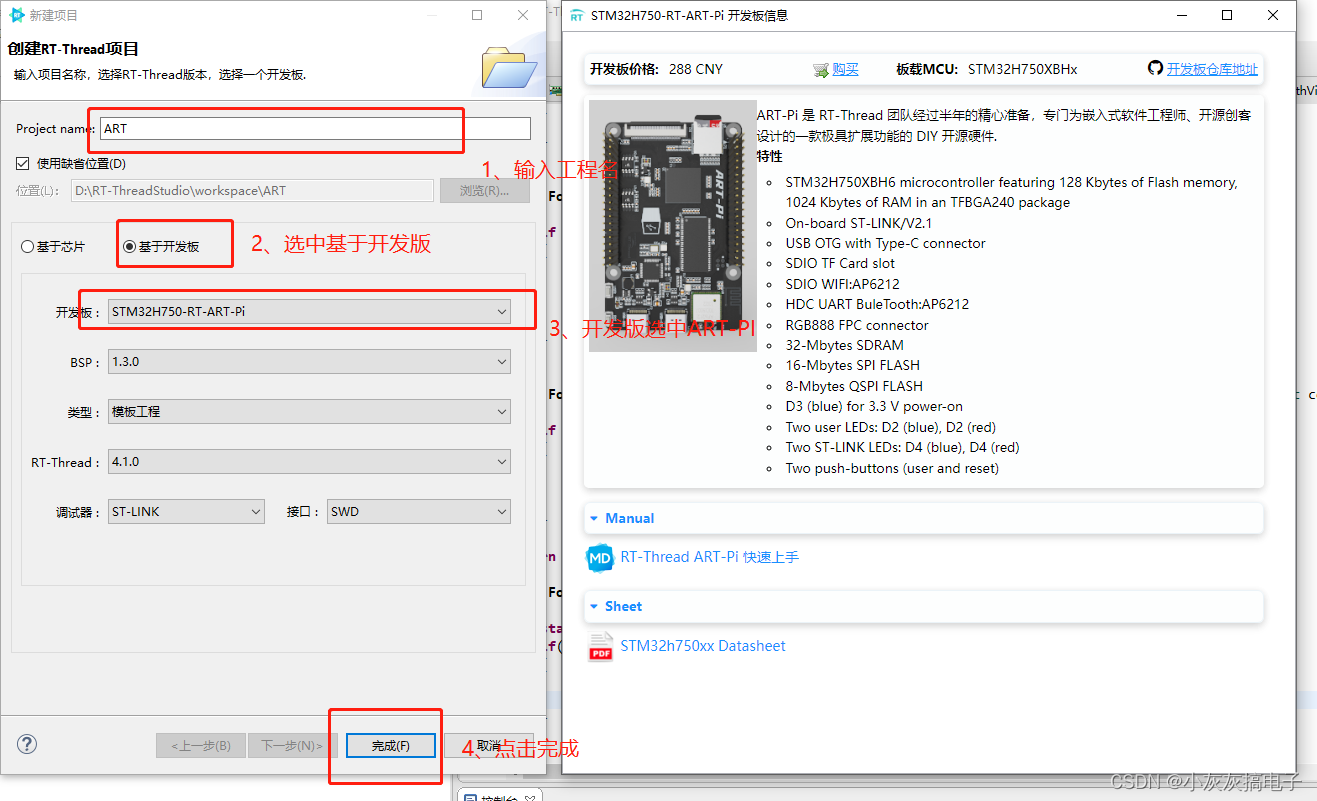
Task: Click the GitHub icon beside 开发板仓库地址
Action: click(1156, 68)
